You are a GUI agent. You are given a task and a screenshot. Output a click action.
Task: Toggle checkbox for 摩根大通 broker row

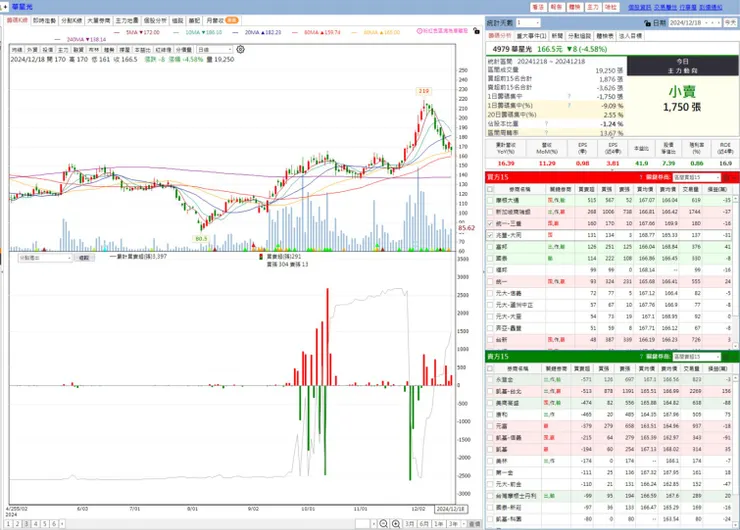(x=490, y=201)
